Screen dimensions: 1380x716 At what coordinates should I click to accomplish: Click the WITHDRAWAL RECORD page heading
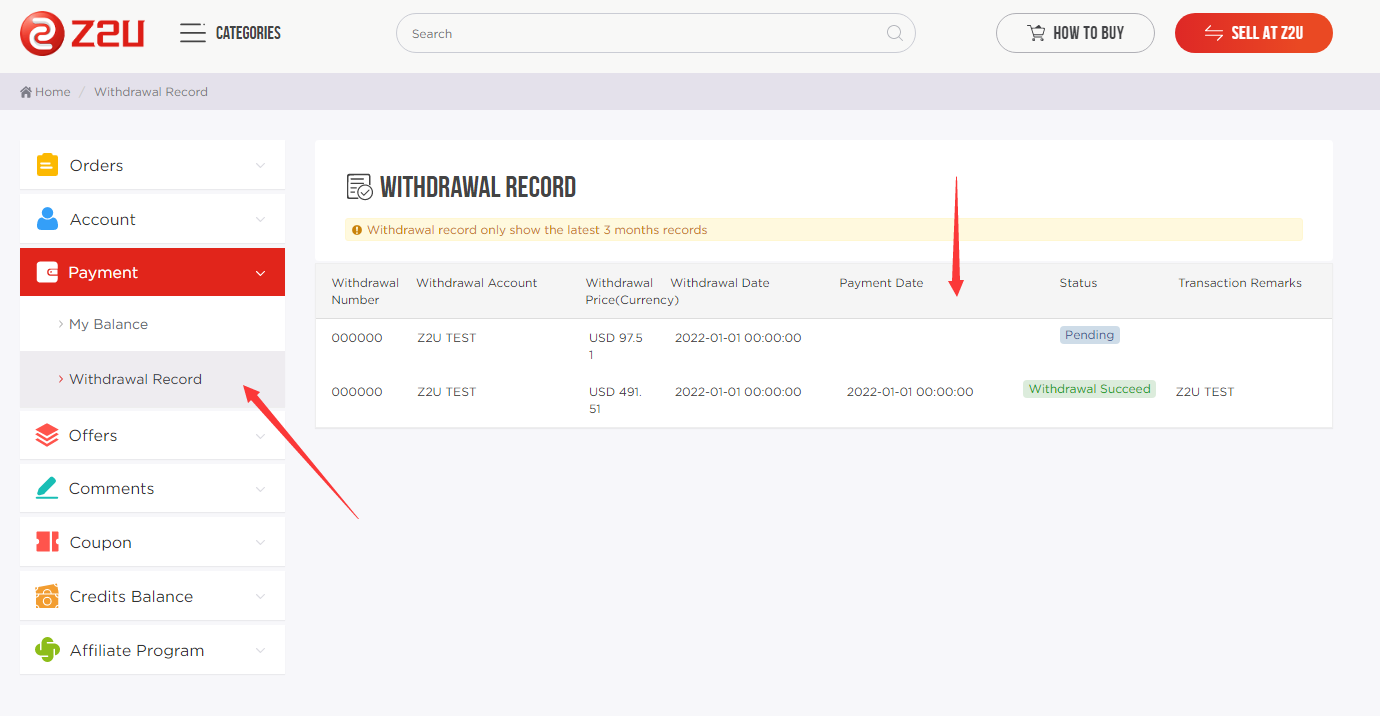pos(478,187)
